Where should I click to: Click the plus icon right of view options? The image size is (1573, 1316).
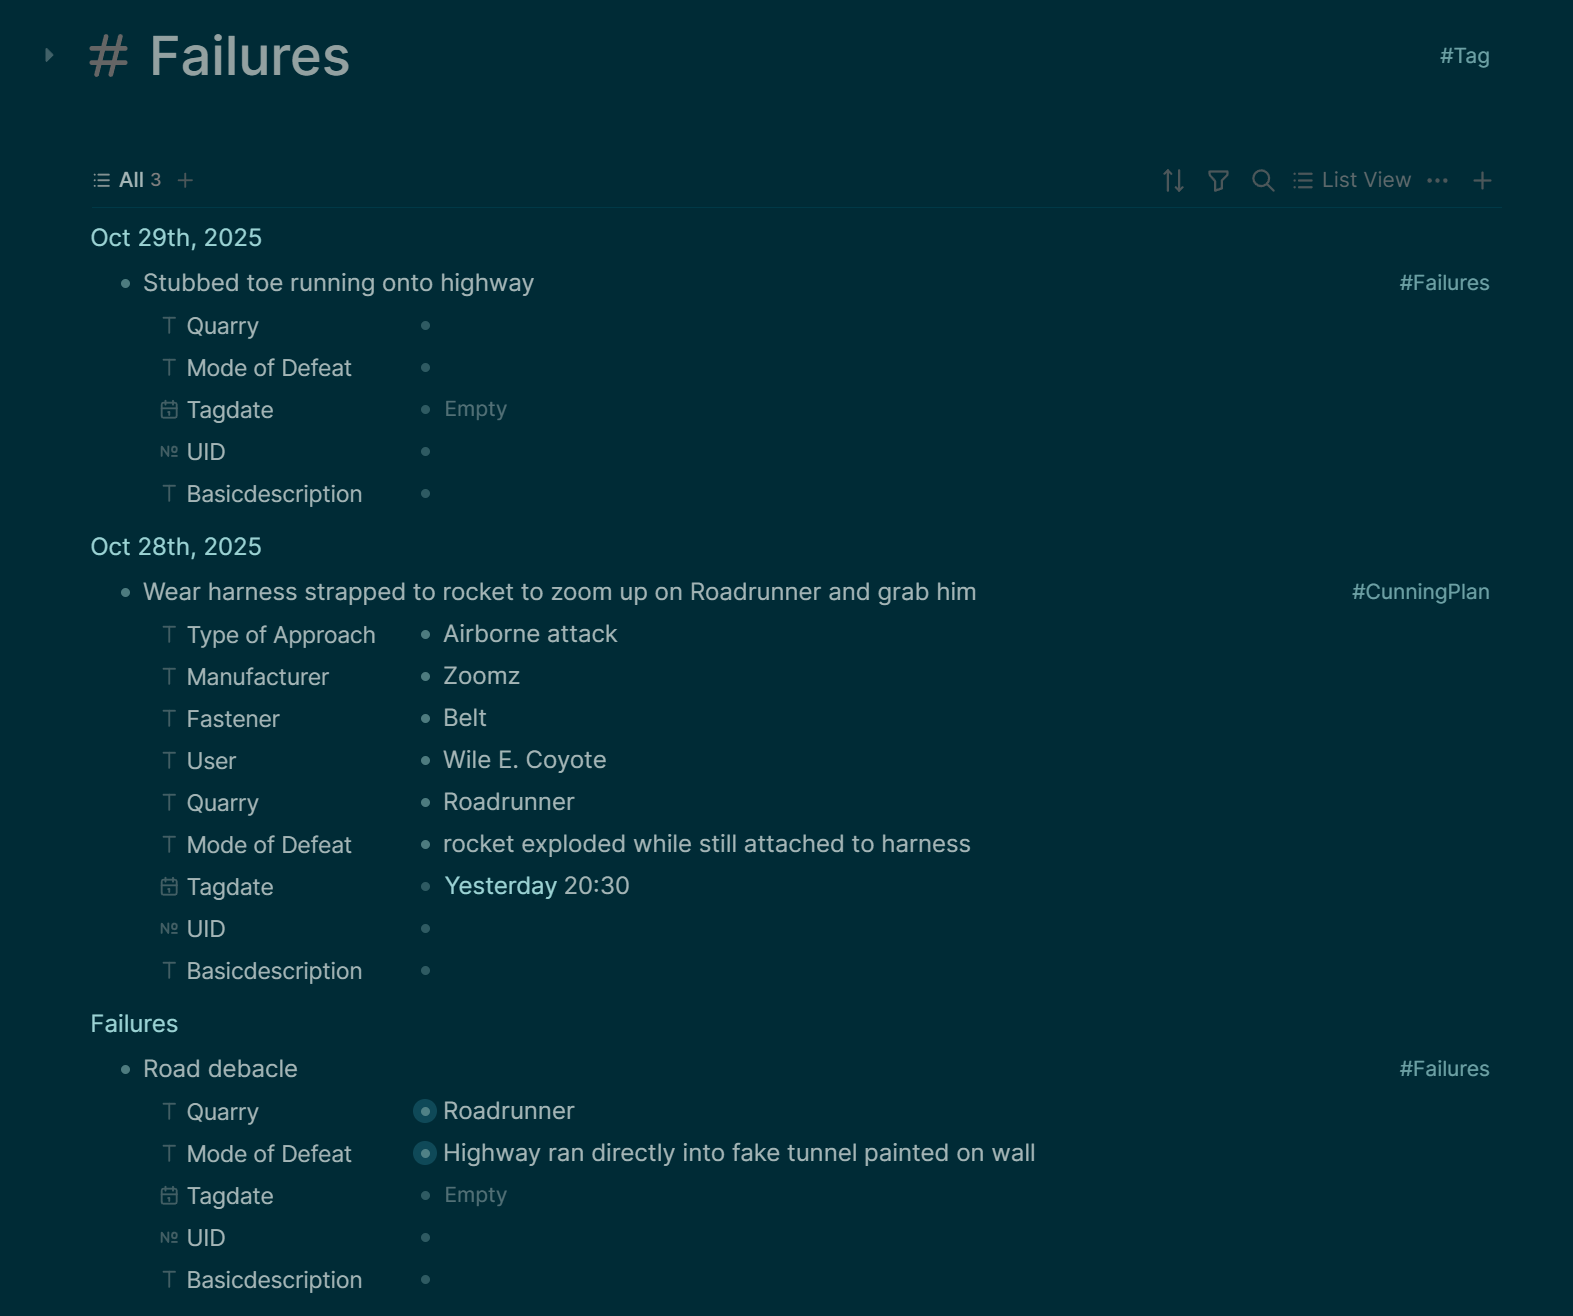[x=1482, y=181]
